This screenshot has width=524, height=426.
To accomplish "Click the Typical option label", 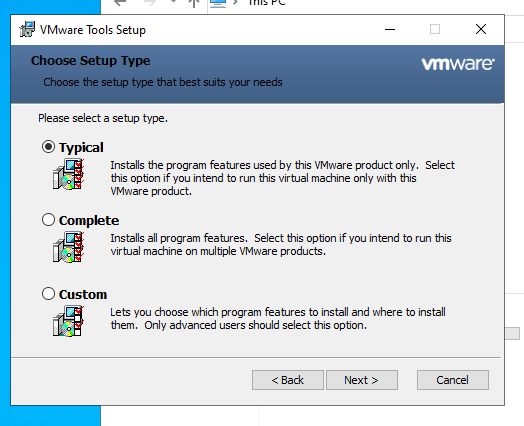I will pyautogui.click(x=81, y=147).
